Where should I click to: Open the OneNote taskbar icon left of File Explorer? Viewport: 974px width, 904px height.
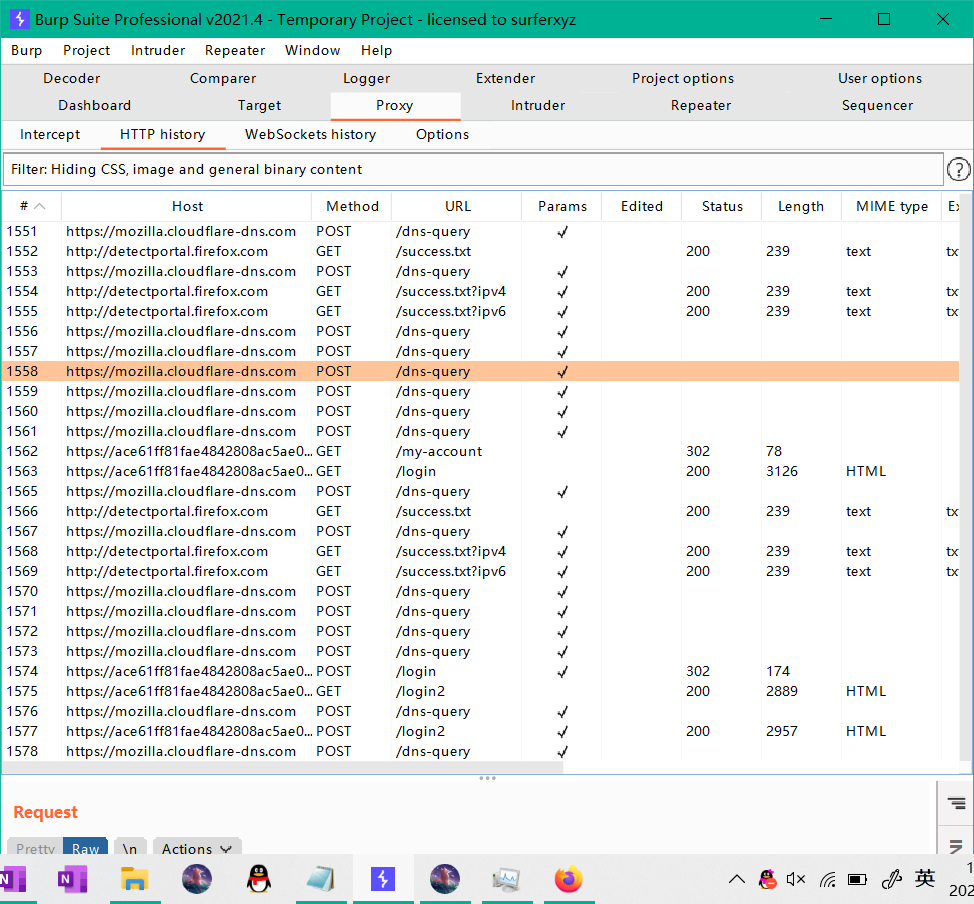tap(73, 879)
